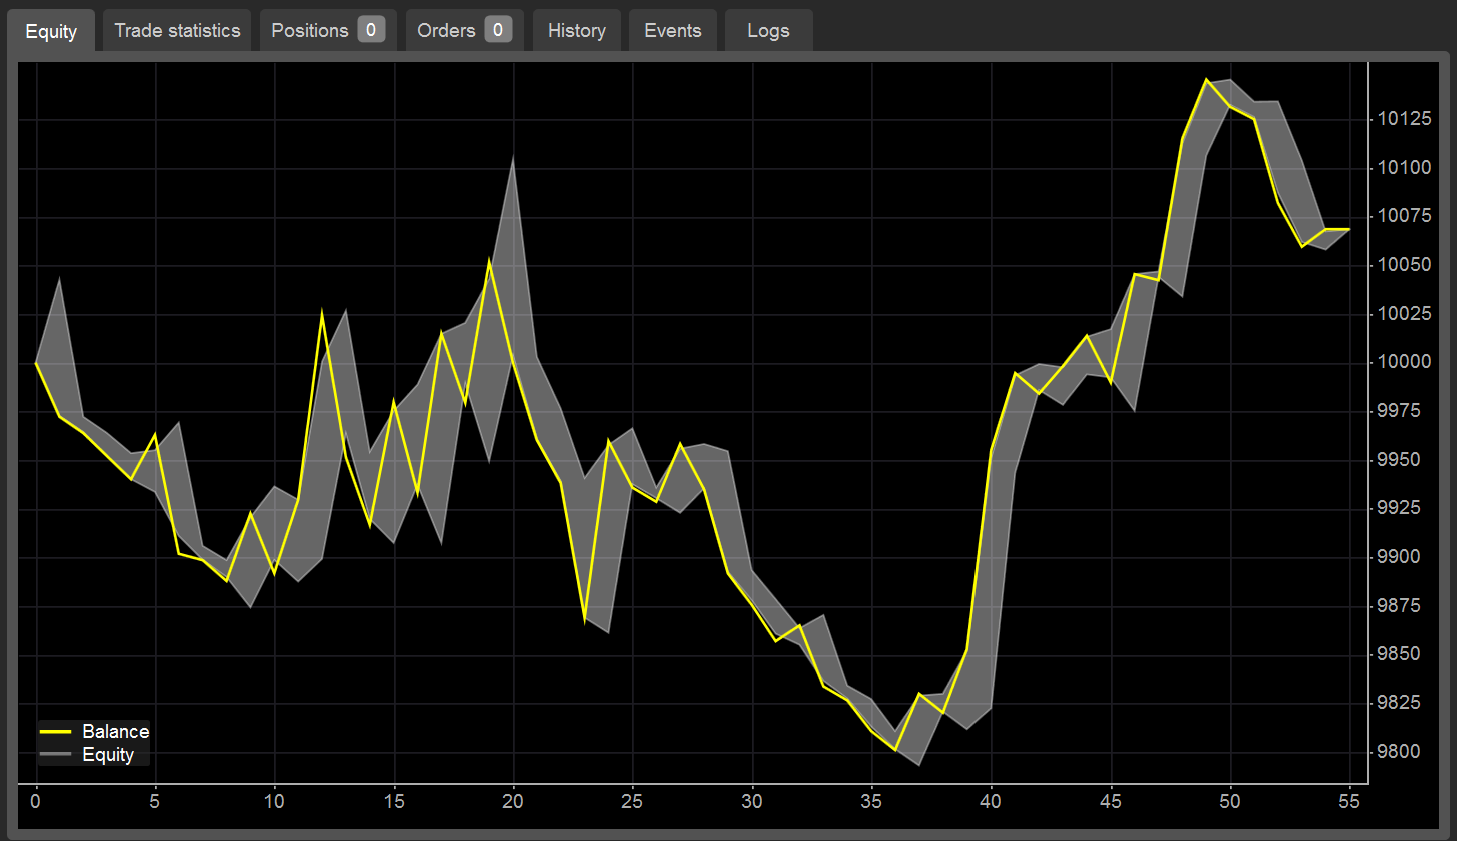Go to the History tab

pos(576,31)
